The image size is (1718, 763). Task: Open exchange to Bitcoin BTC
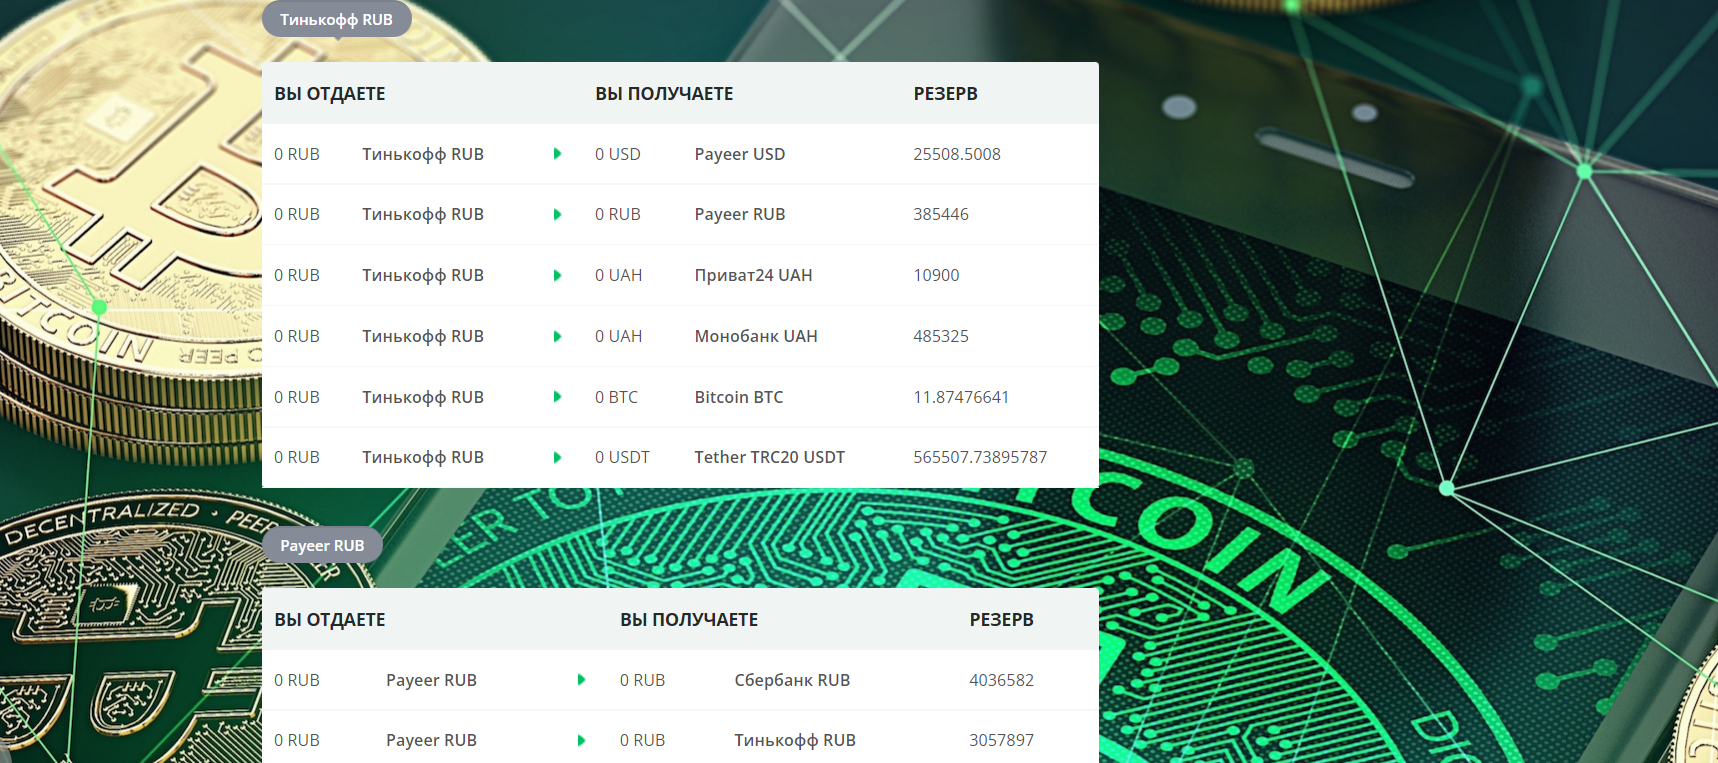[739, 397]
